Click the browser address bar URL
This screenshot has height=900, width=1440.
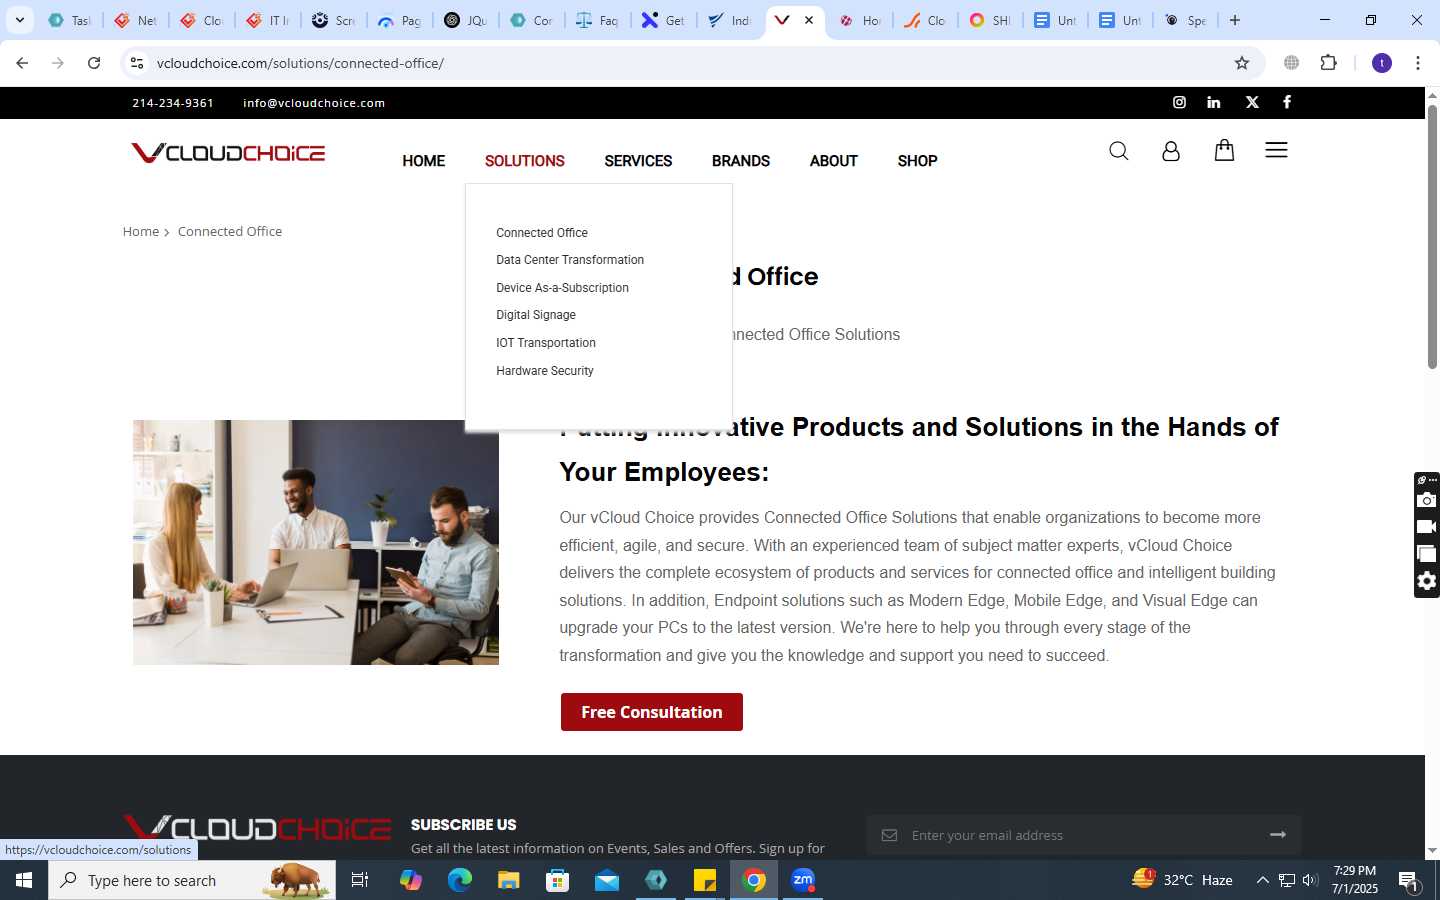pyautogui.click(x=300, y=63)
